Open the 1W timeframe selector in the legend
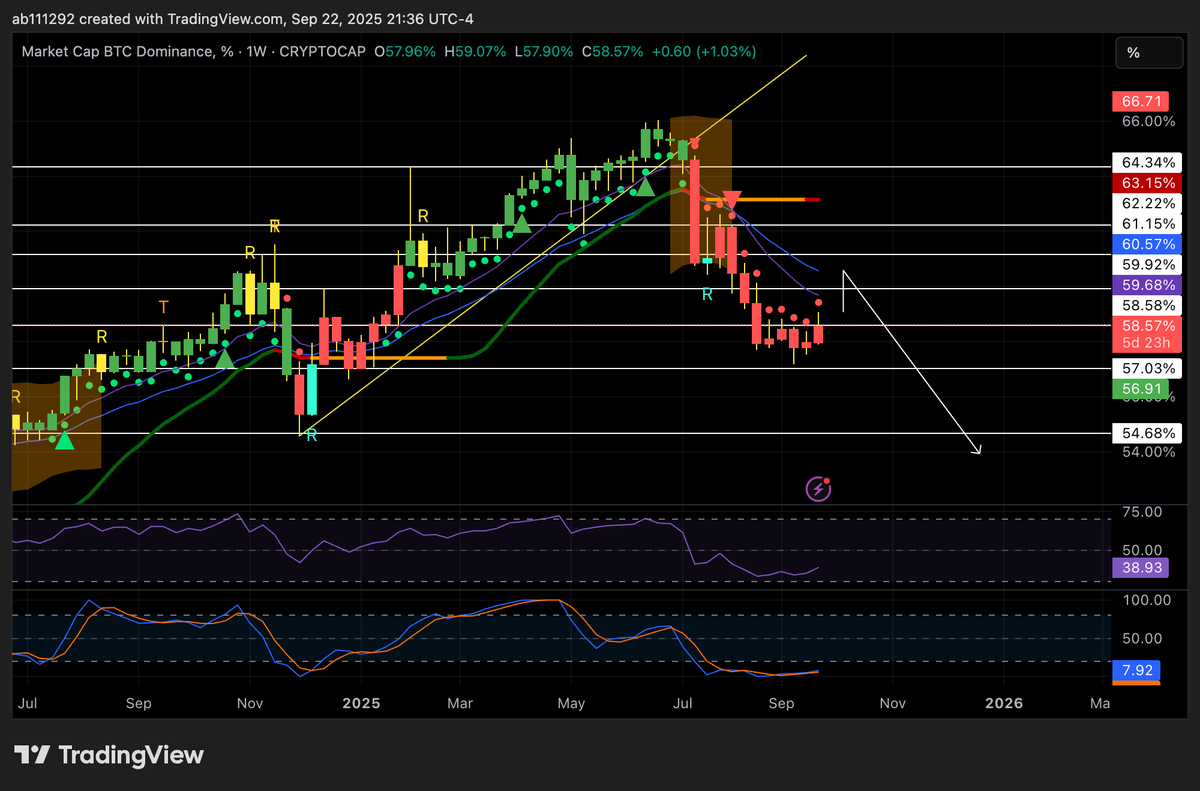The height and width of the screenshot is (791, 1200). click(258, 51)
